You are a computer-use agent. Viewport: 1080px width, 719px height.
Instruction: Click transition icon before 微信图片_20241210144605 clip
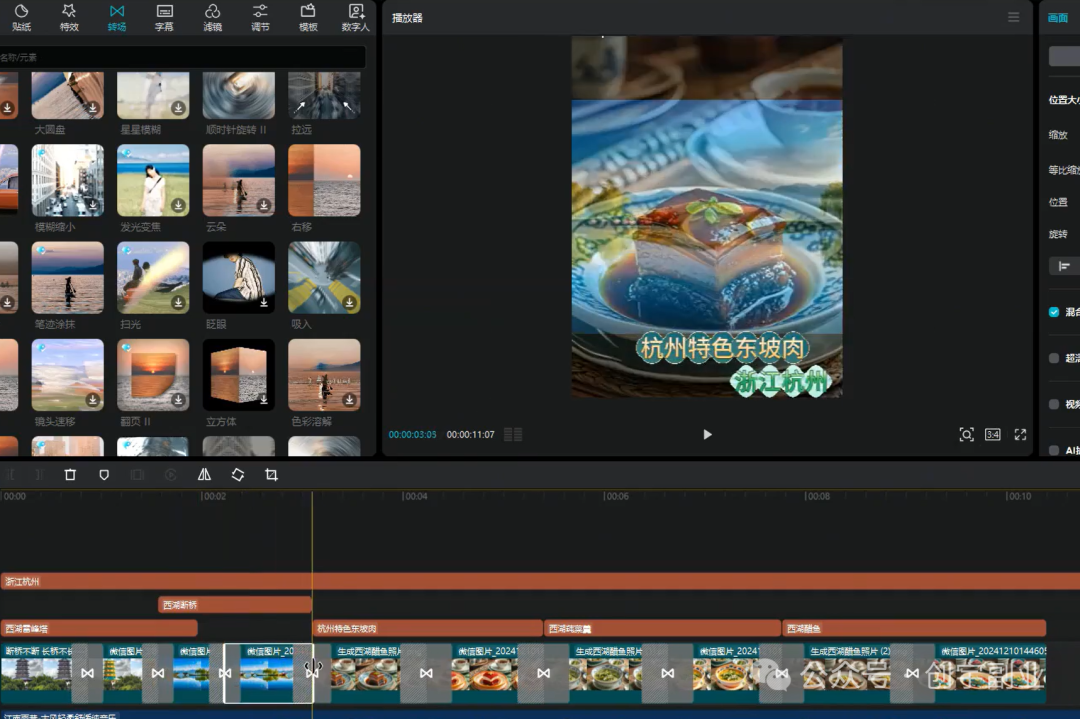pyautogui.click(x=912, y=673)
